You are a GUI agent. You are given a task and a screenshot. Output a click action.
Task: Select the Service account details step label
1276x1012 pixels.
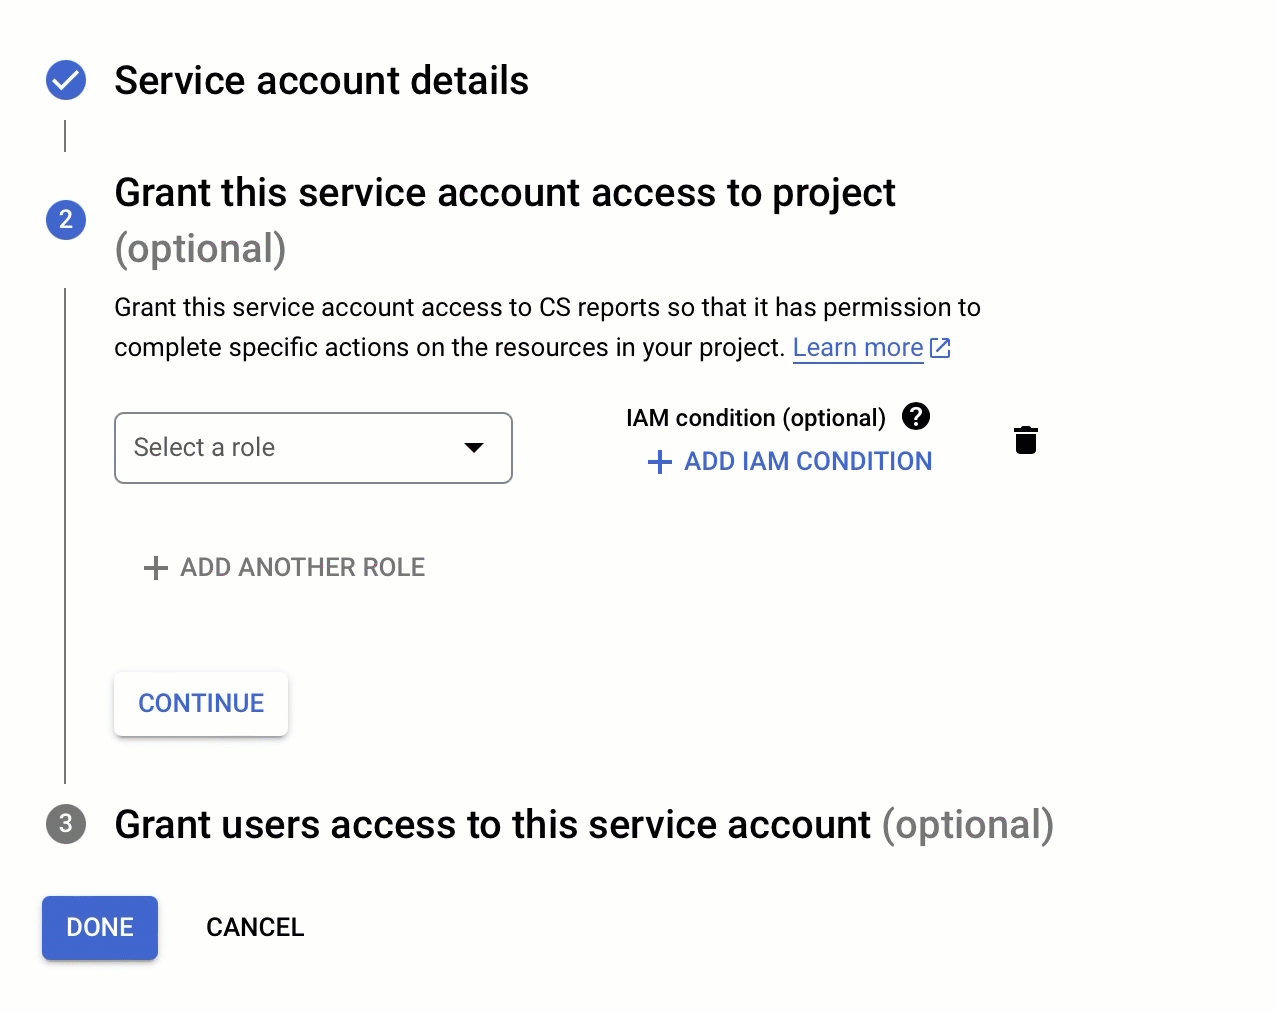click(x=322, y=80)
